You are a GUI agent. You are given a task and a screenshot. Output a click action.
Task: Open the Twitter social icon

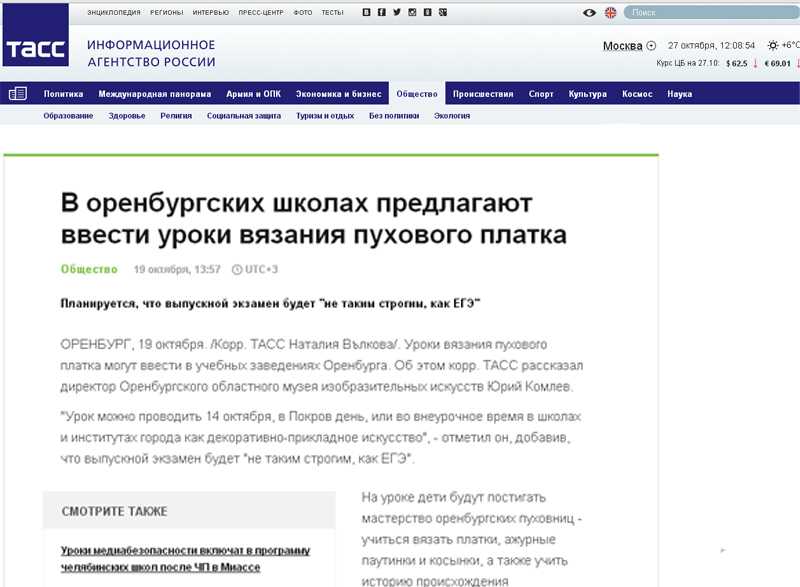point(397,12)
